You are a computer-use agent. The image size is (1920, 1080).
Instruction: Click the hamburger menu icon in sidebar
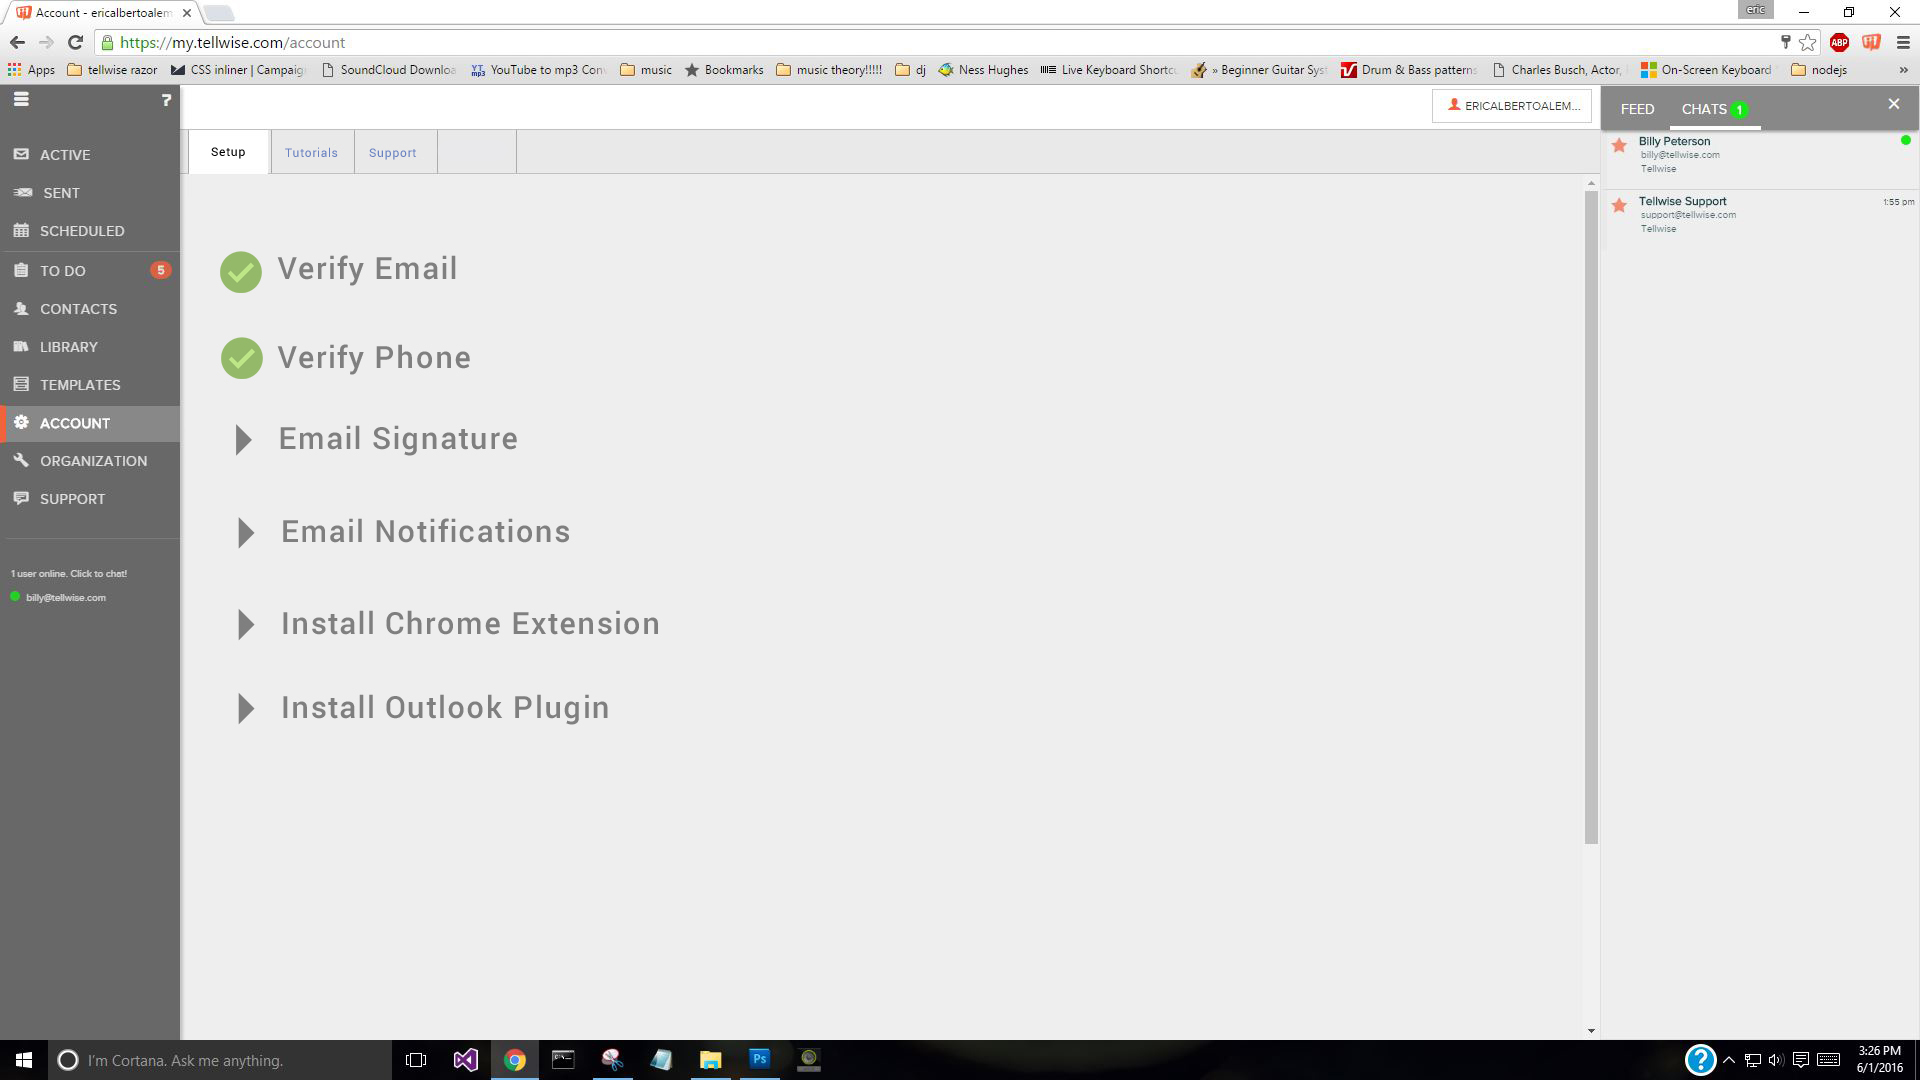(21, 99)
